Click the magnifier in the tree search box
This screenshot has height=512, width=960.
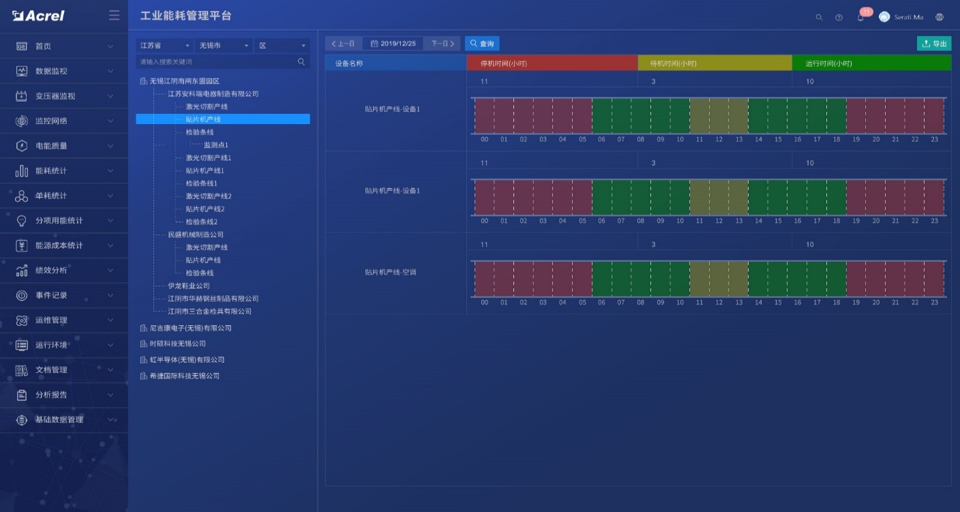pos(301,62)
